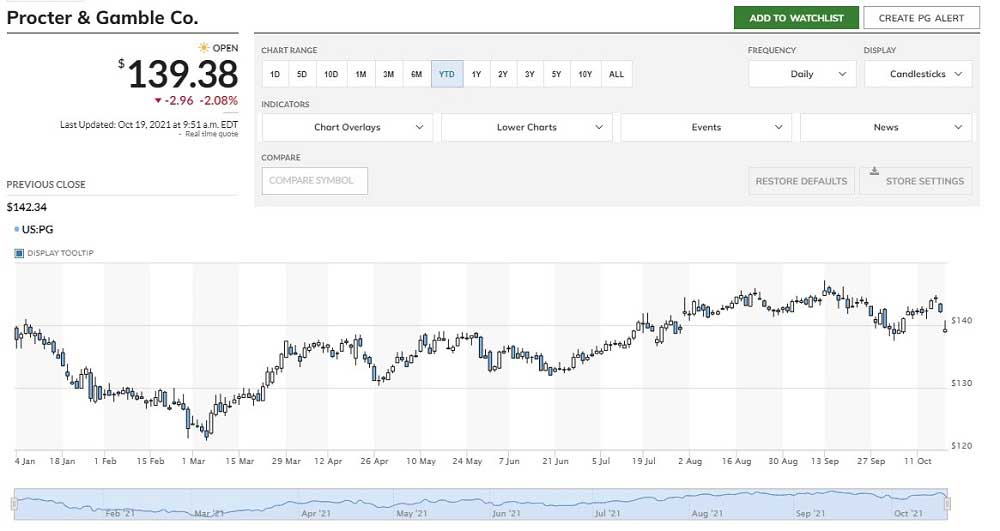Open the Candlesticks display dropdown
Viewport: 1000px width, 531px height.
click(918, 74)
